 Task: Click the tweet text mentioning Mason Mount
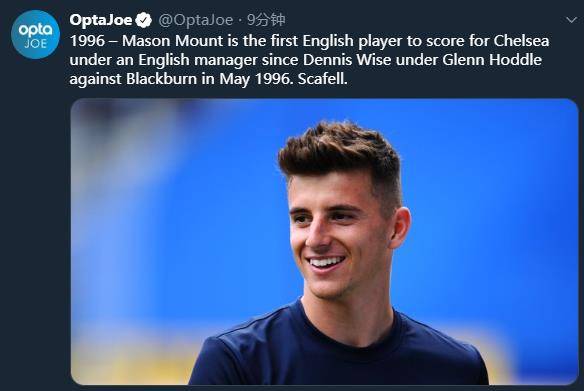pyautogui.click(x=309, y=60)
